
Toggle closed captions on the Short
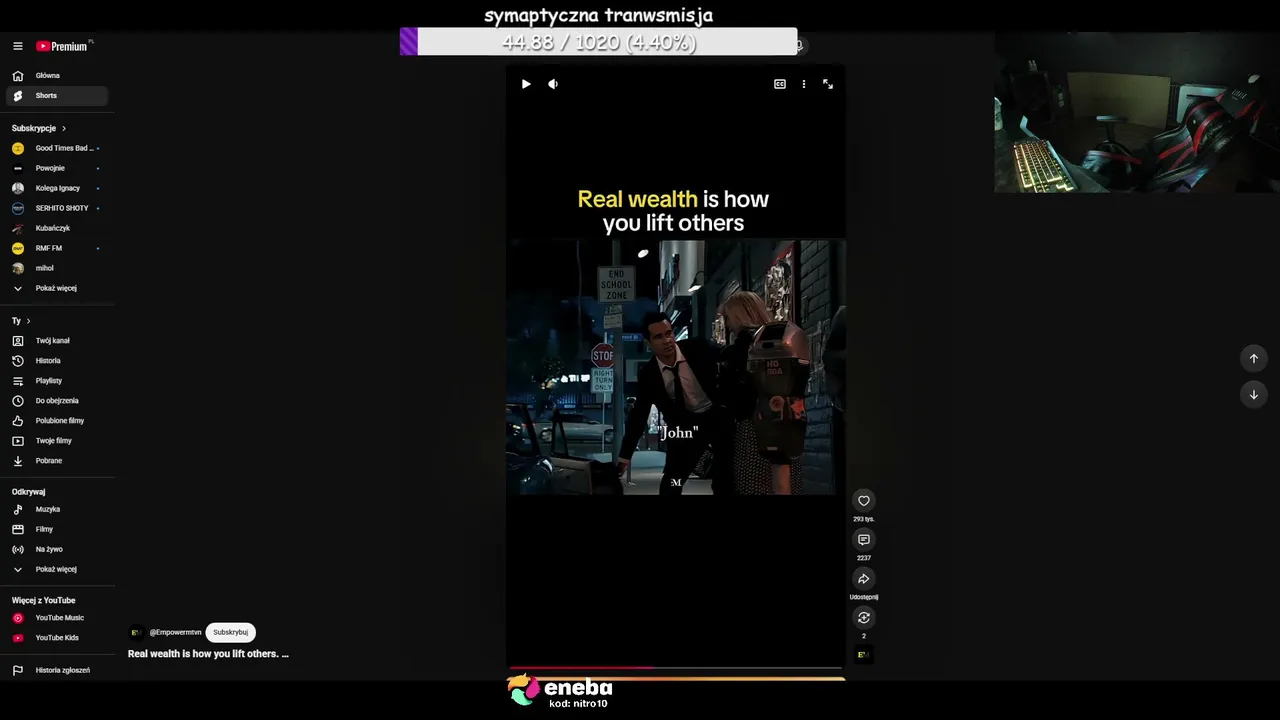(x=780, y=84)
